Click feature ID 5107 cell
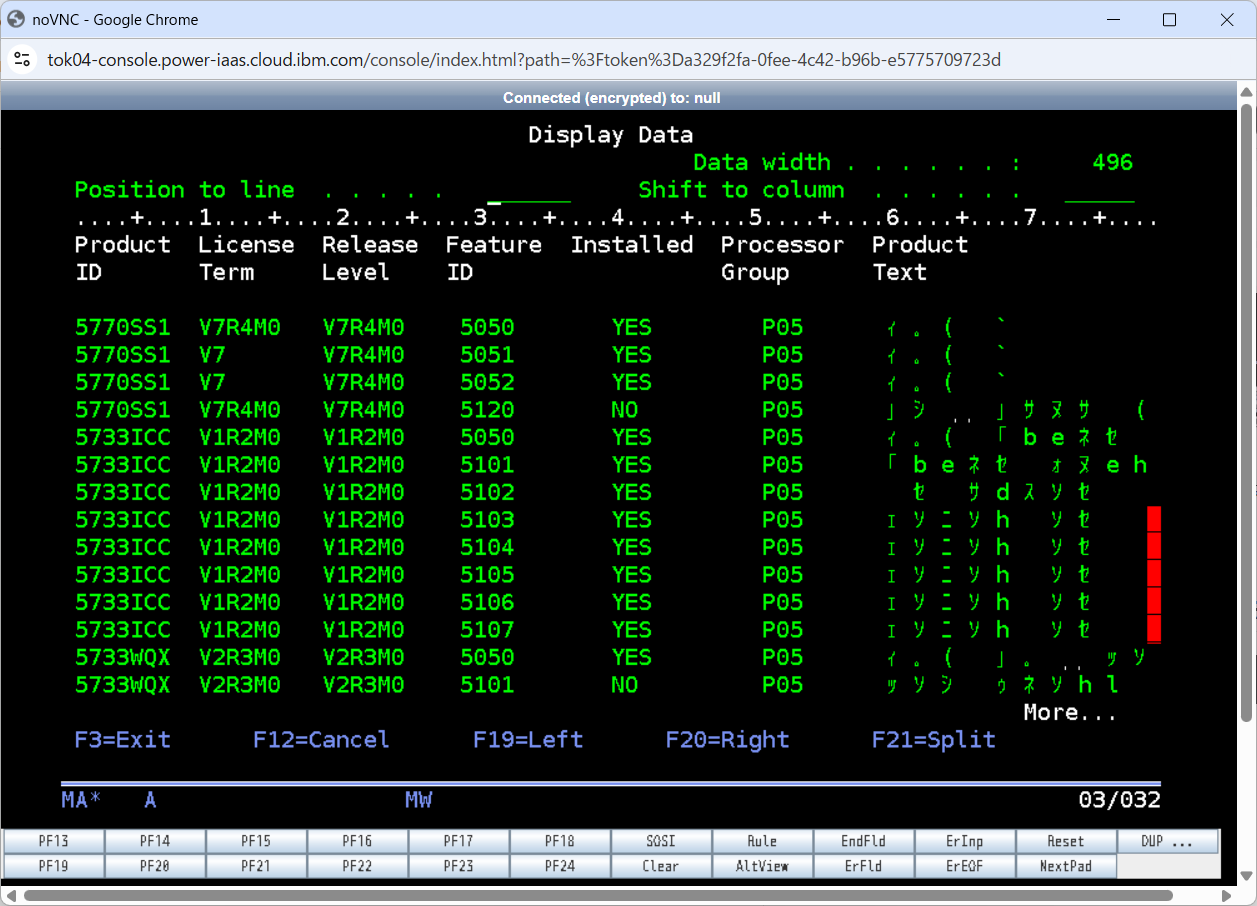 [x=487, y=630]
